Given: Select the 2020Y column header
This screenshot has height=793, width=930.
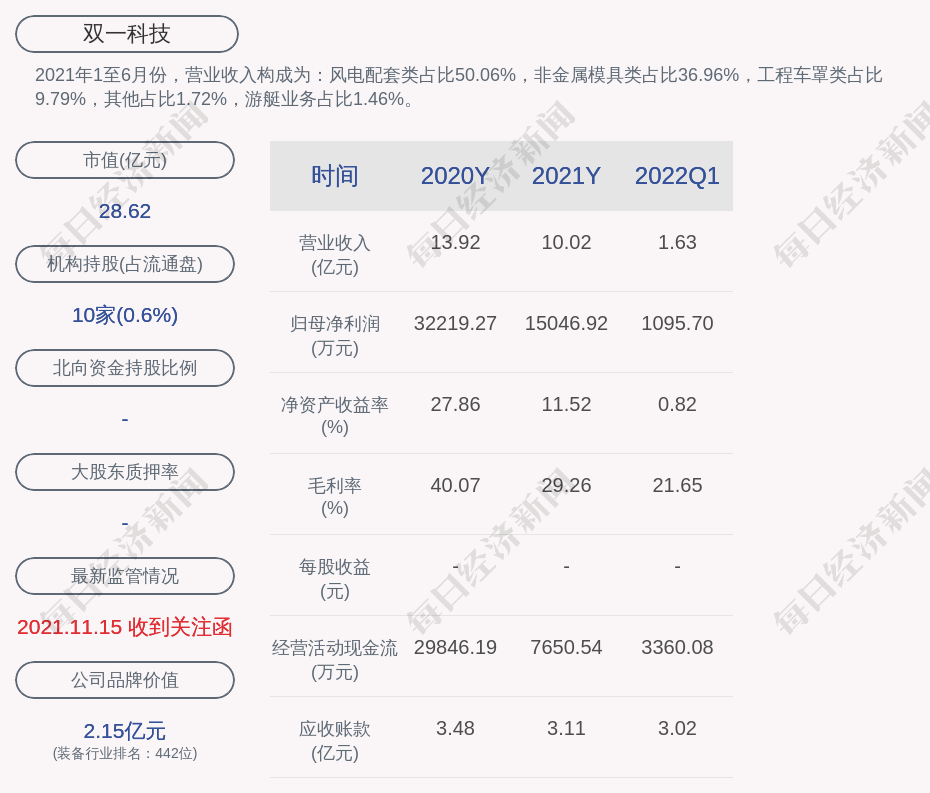Looking at the screenshot, I should [x=455, y=176].
